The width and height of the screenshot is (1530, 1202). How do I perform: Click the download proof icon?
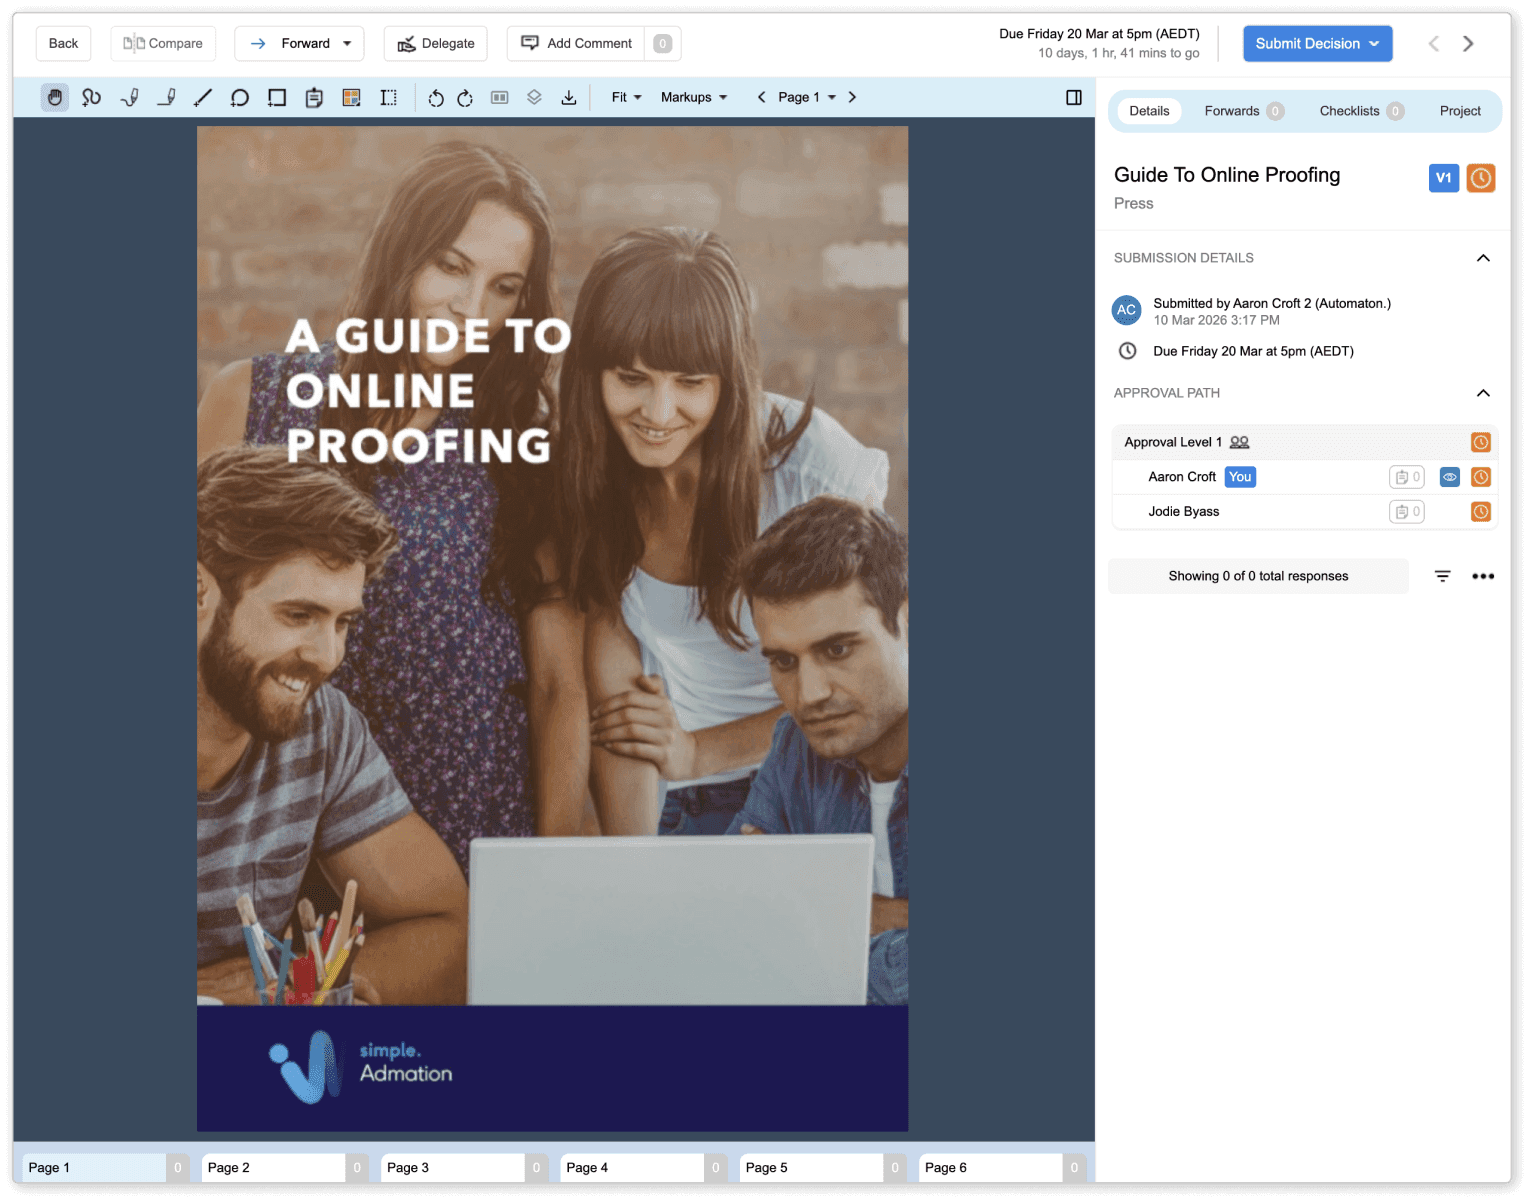(x=569, y=97)
